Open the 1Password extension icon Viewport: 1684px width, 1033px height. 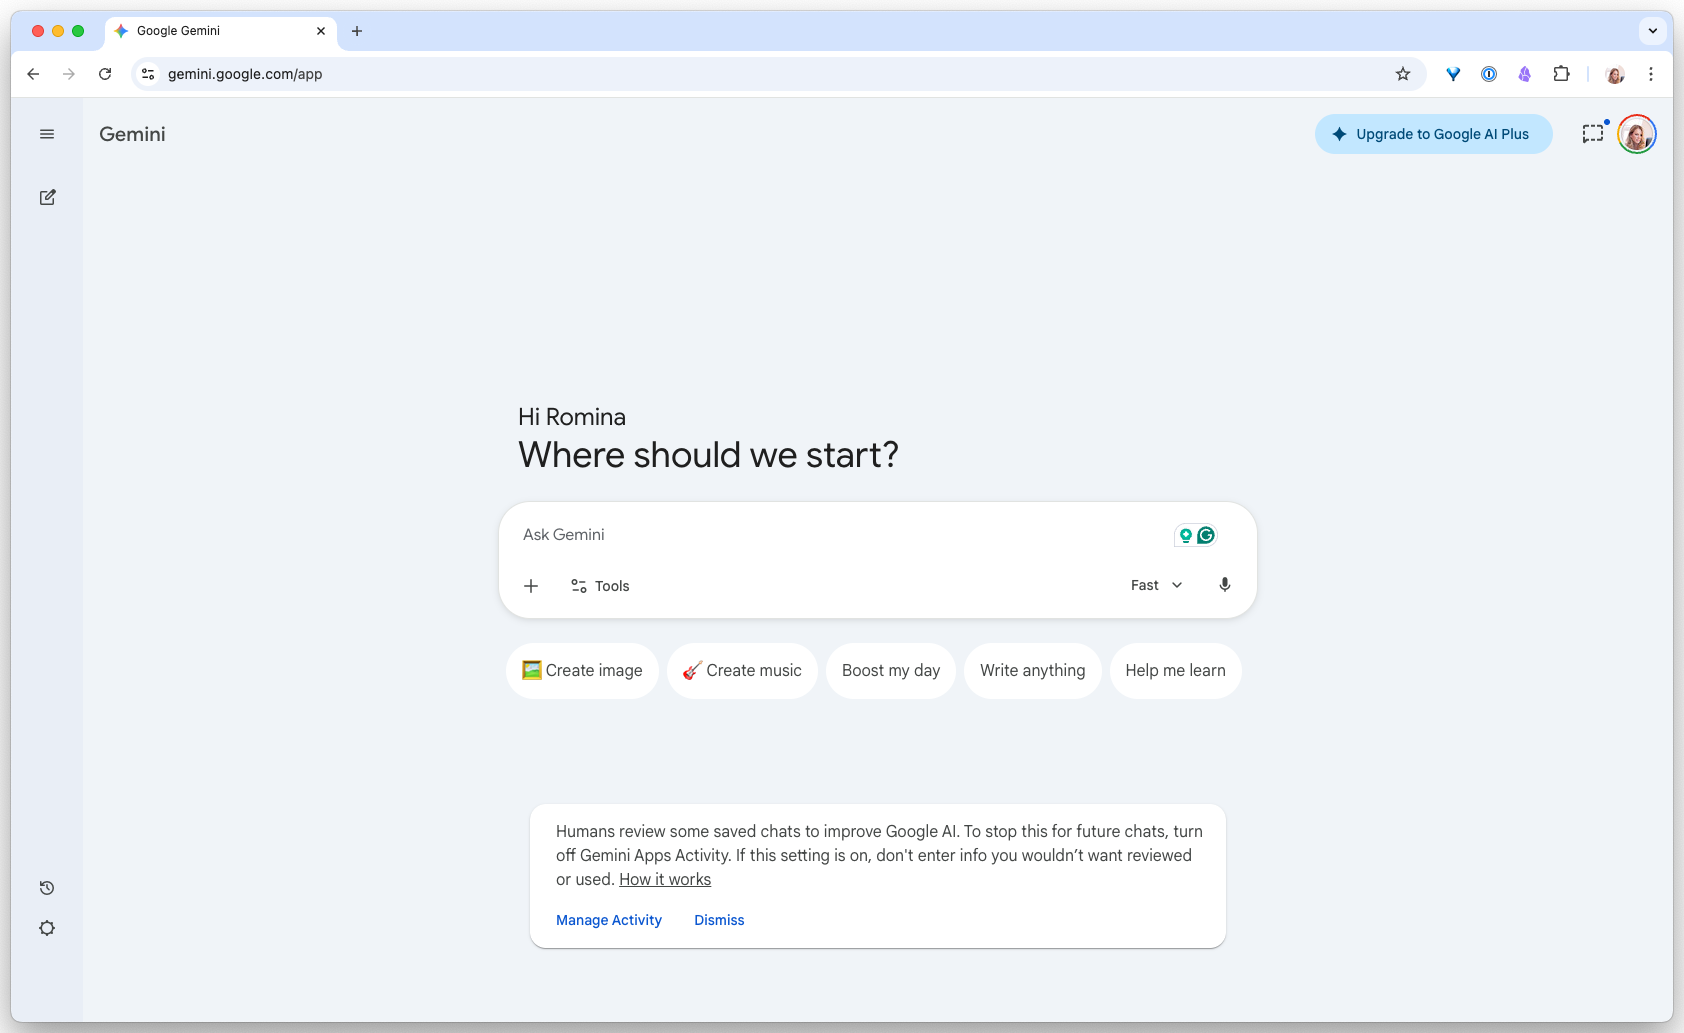[x=1489, y=74]
